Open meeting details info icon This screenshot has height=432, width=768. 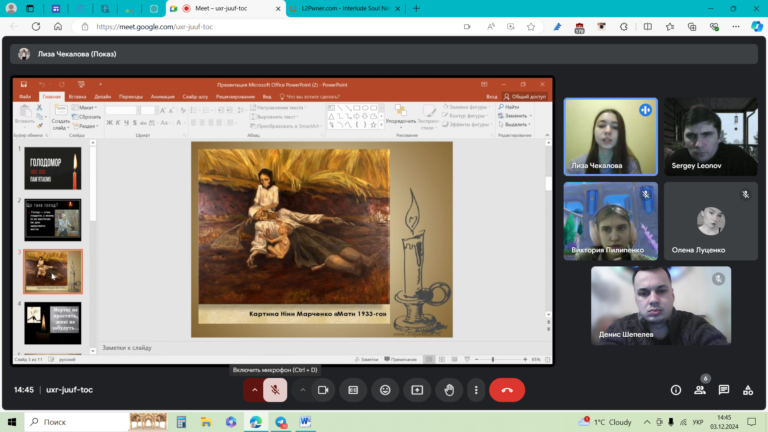coord(676,390)
